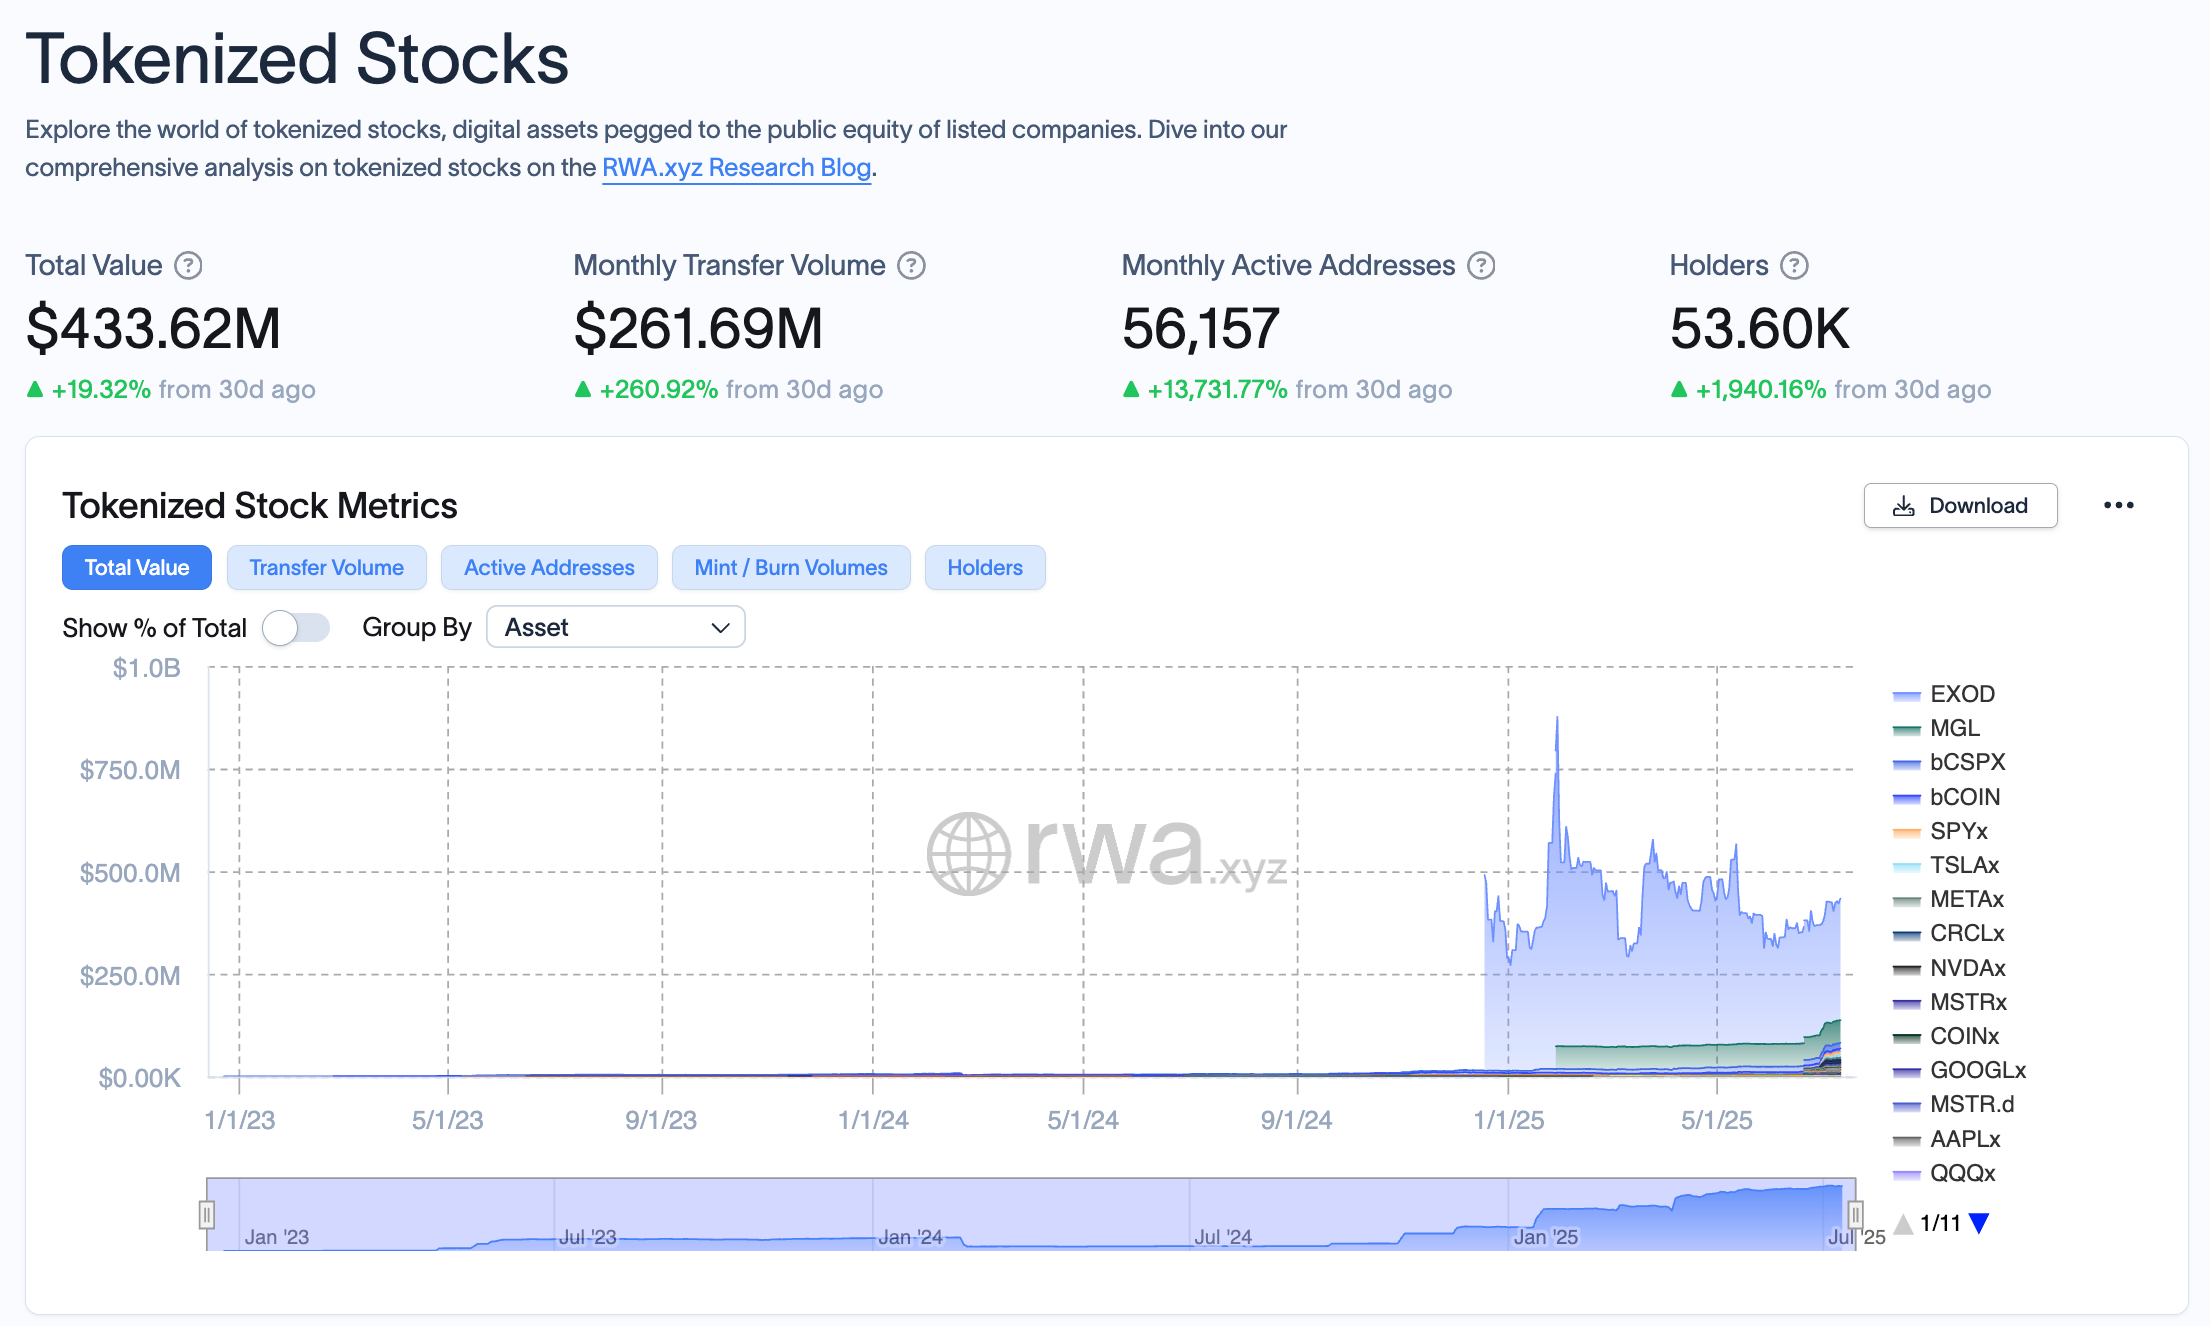Click the $261.69M transfer volume figure
This screenshot has height=1326, width=2210.
tap(698, 328)
